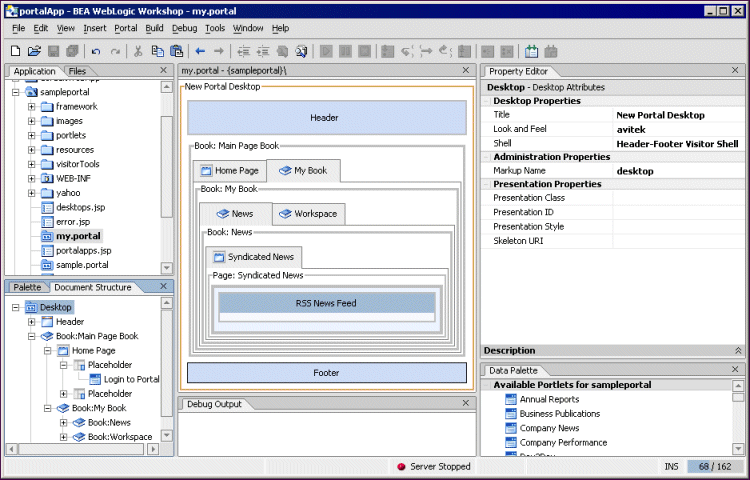Click the Paste clipboard icon
Viewport: 750px width, 480px height.
[x=176, y=51]
